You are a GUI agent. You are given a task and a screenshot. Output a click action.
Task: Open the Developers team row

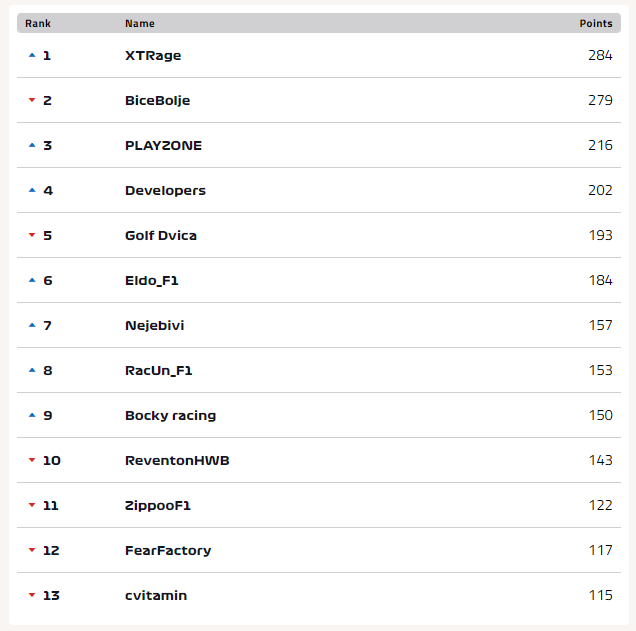pos(319,190)
